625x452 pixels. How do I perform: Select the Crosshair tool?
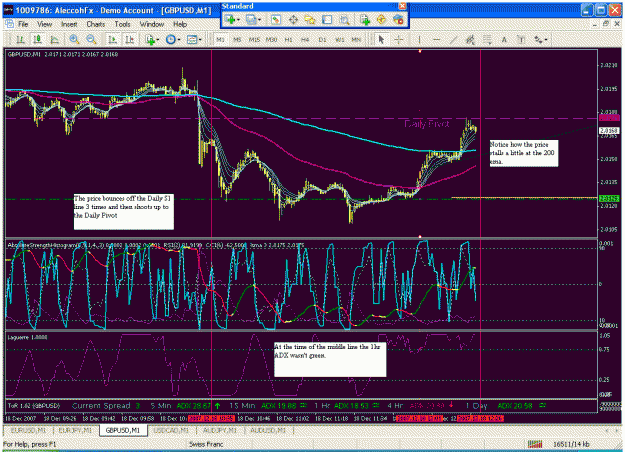click(x=399, y=39)
